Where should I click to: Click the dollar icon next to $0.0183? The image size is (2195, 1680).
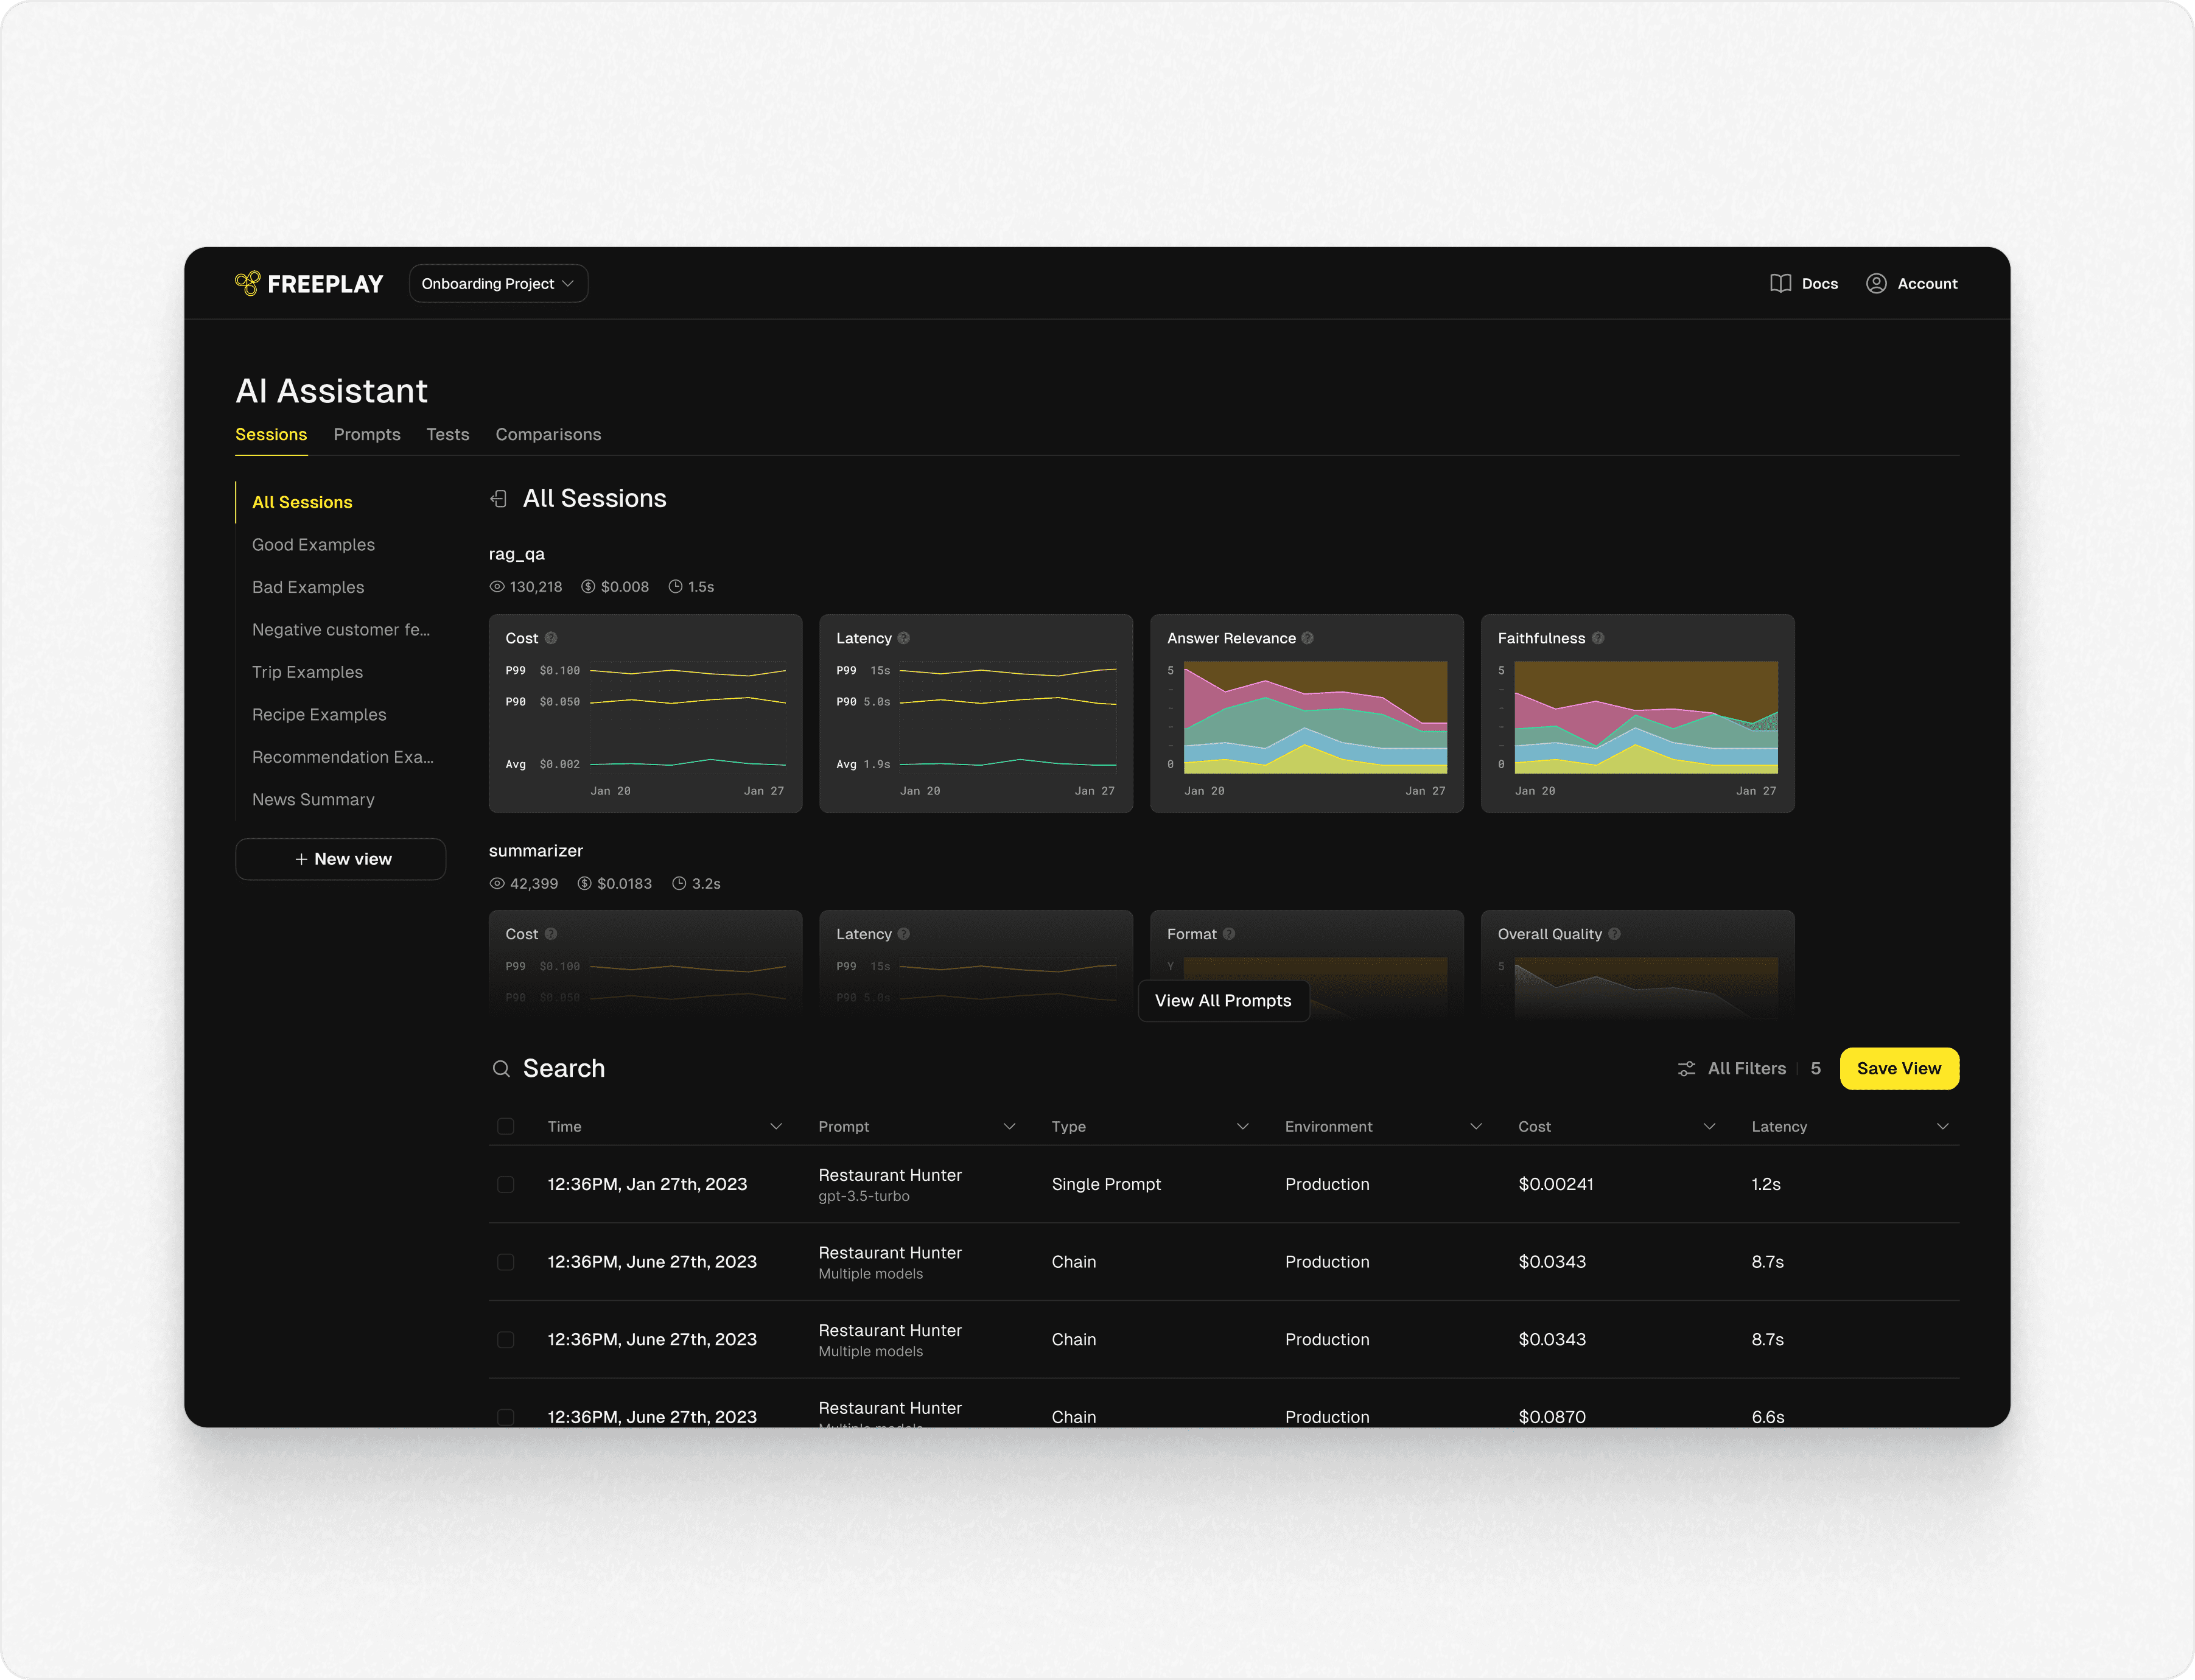coord(585,884)
